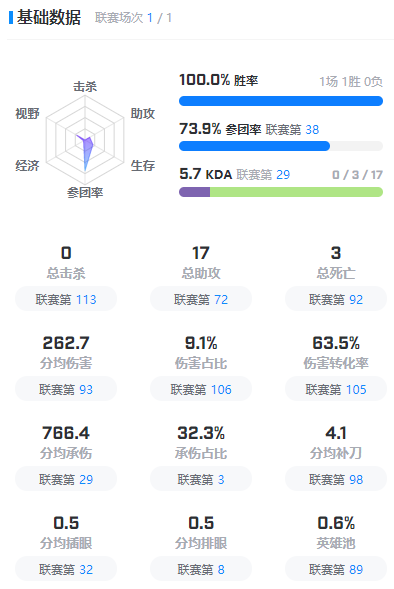Click the 总死亡 label
This screenshot has height=589, width=394.
coord(336,273)
